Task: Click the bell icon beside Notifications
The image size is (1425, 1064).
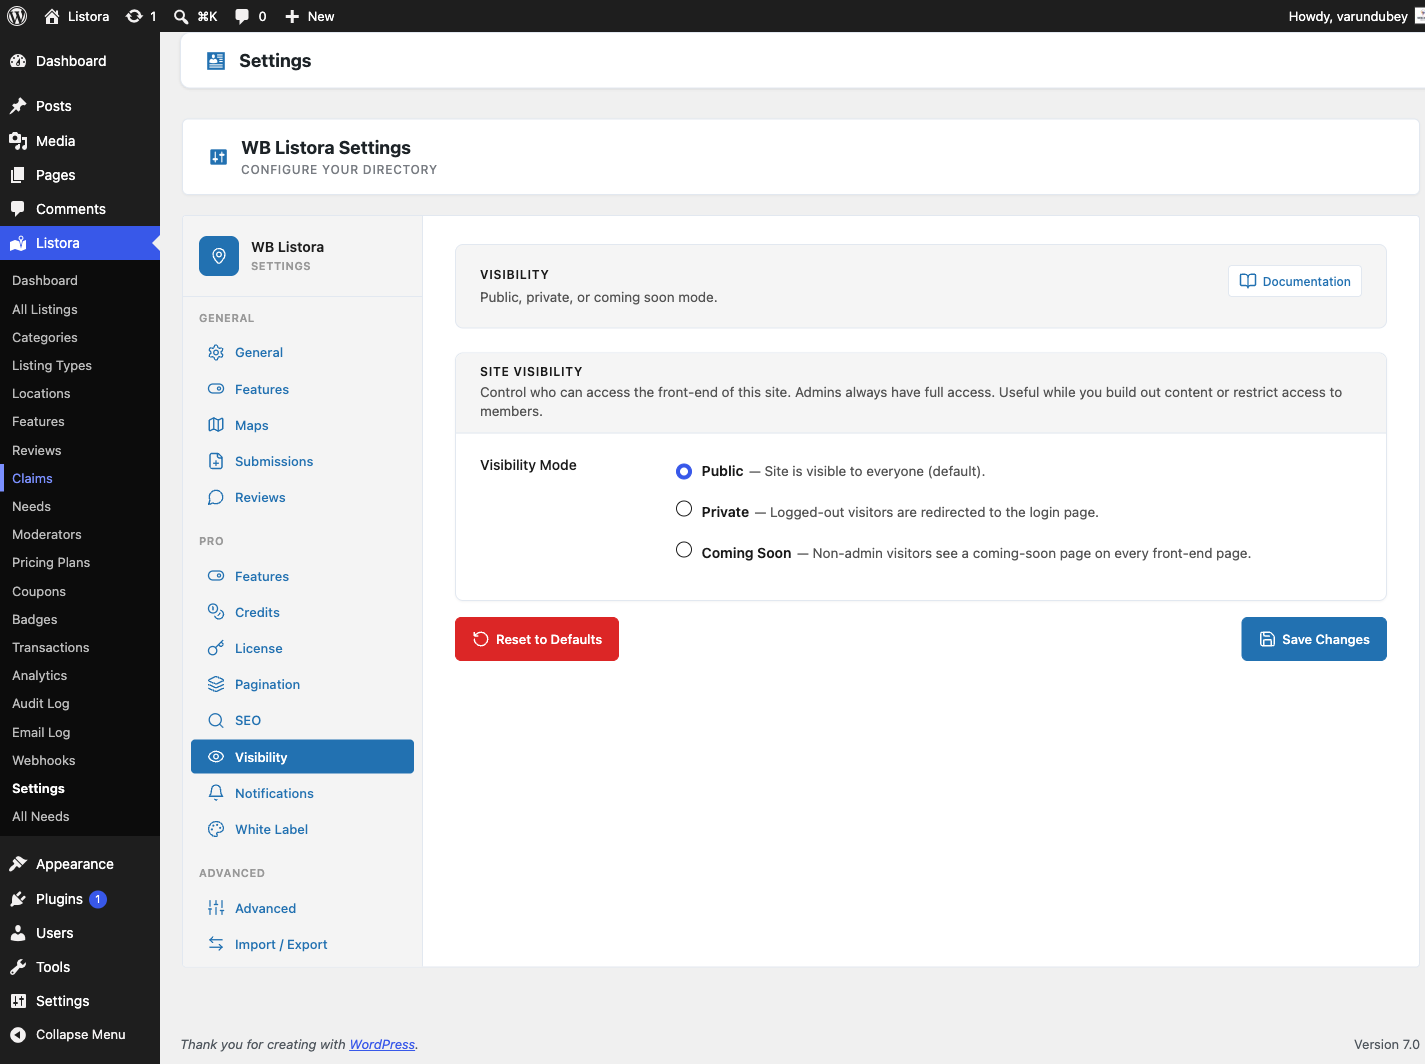Action: click(x=216, y=793)
